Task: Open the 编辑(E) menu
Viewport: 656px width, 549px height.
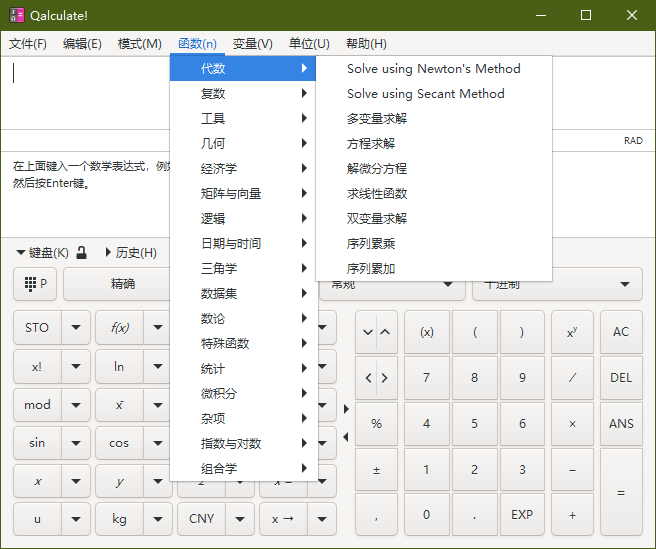Action: pos(82,44)
